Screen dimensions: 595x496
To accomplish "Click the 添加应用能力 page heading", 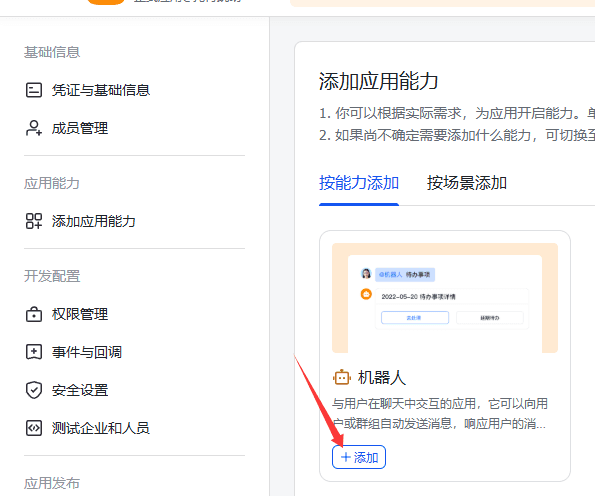I will click(379, 81).
